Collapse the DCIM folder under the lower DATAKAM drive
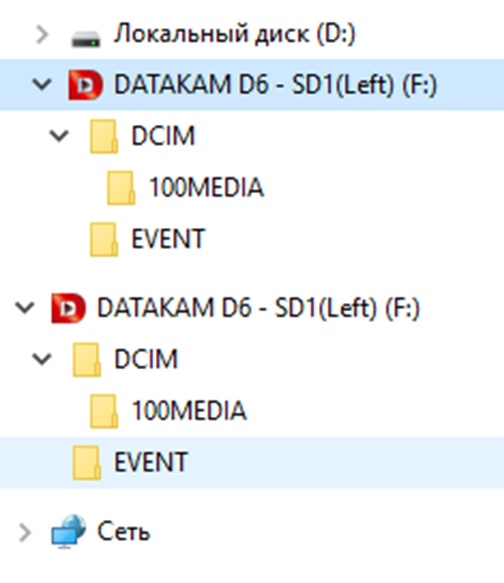The height and width of the screenshot is (583, 504). click(x=42, y=359)
